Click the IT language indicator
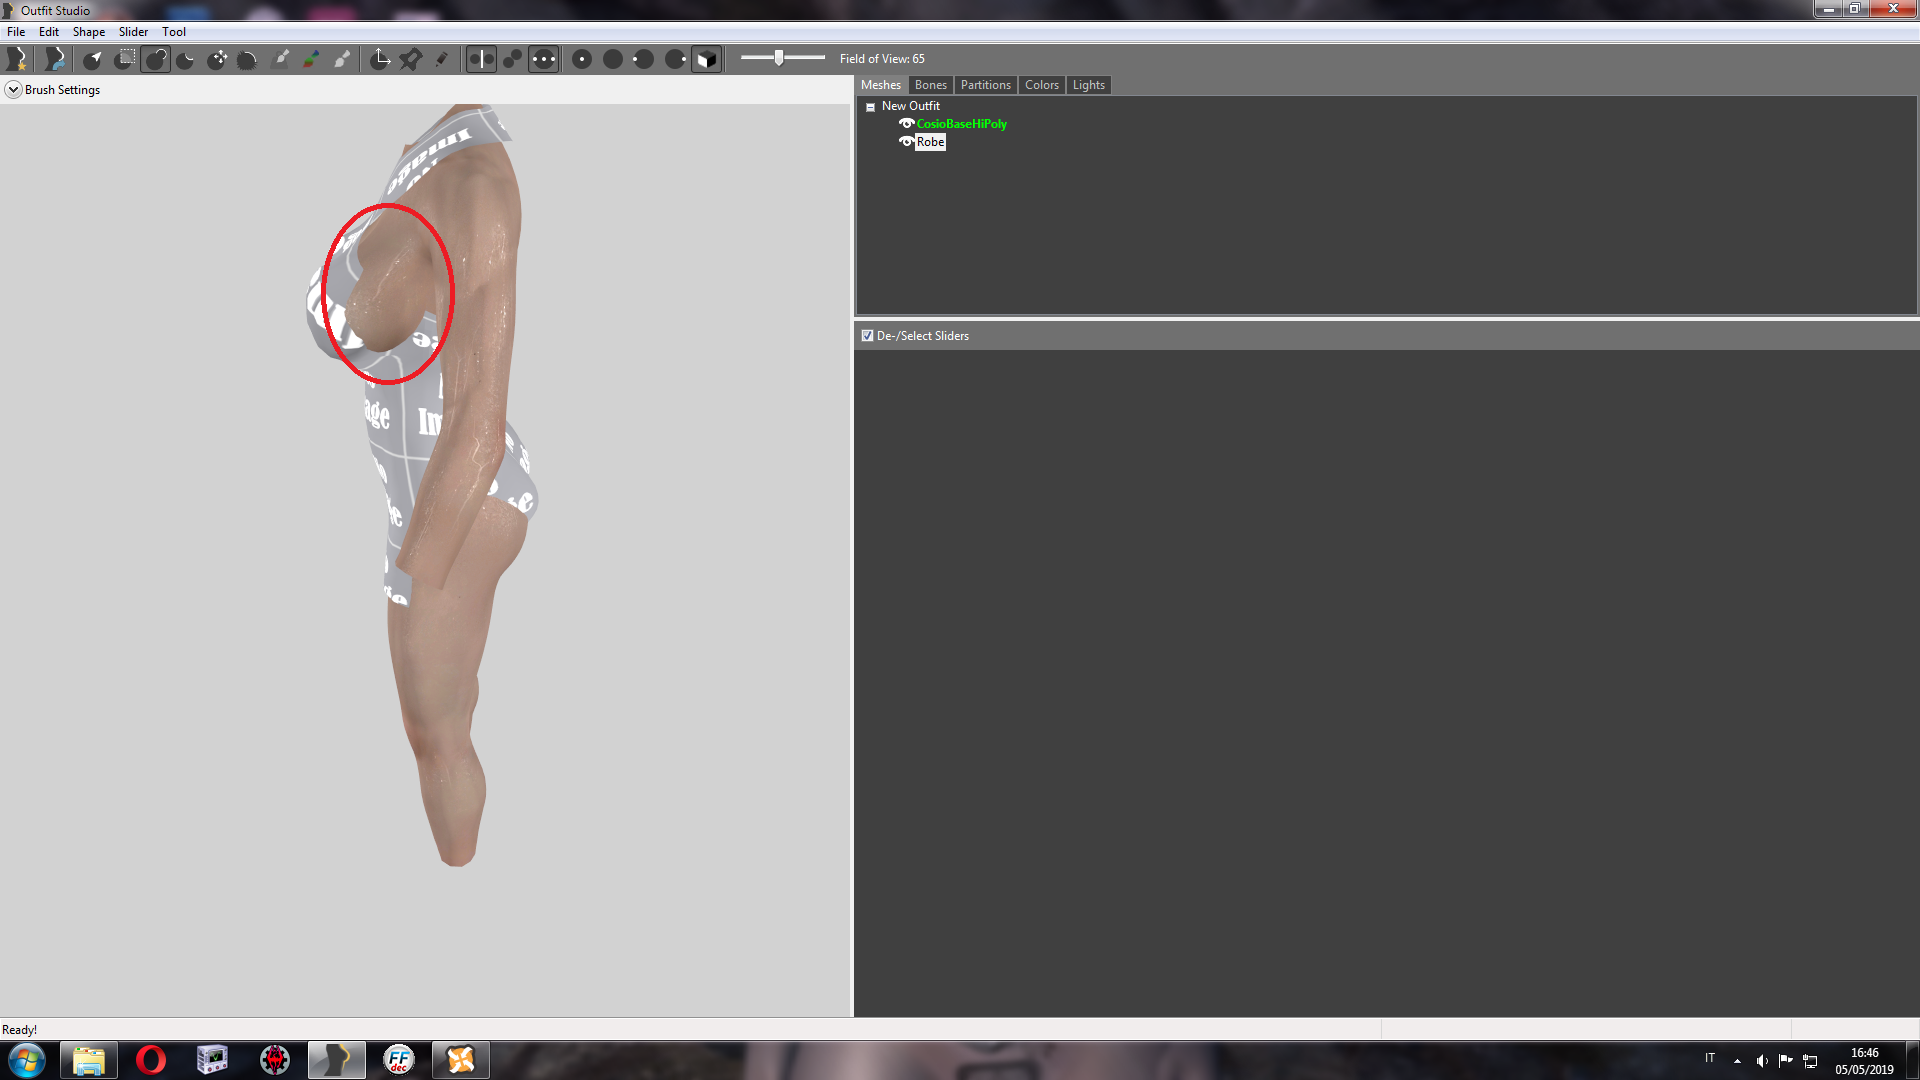 coord(1710,1058)
